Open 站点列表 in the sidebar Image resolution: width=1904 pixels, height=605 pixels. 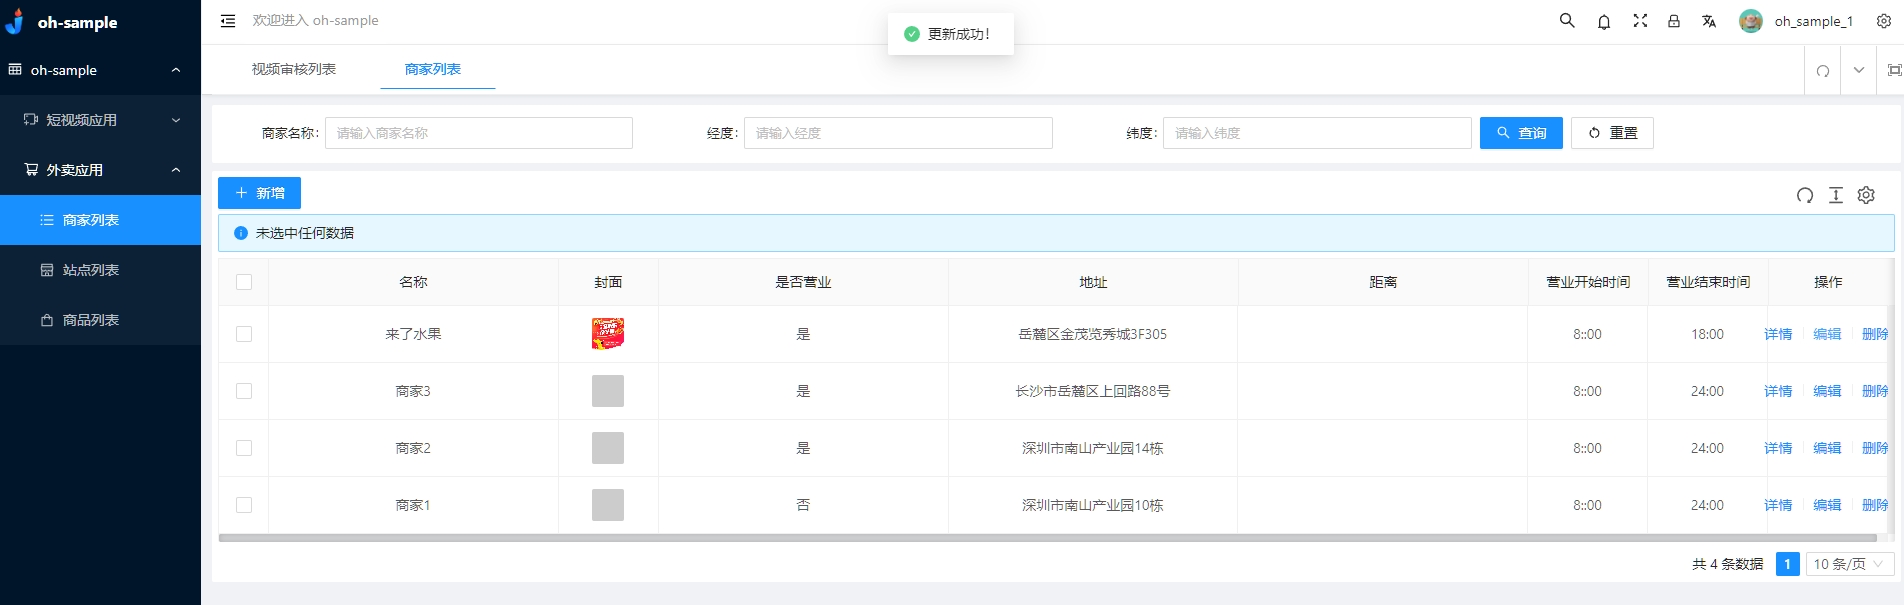(91, 270)
